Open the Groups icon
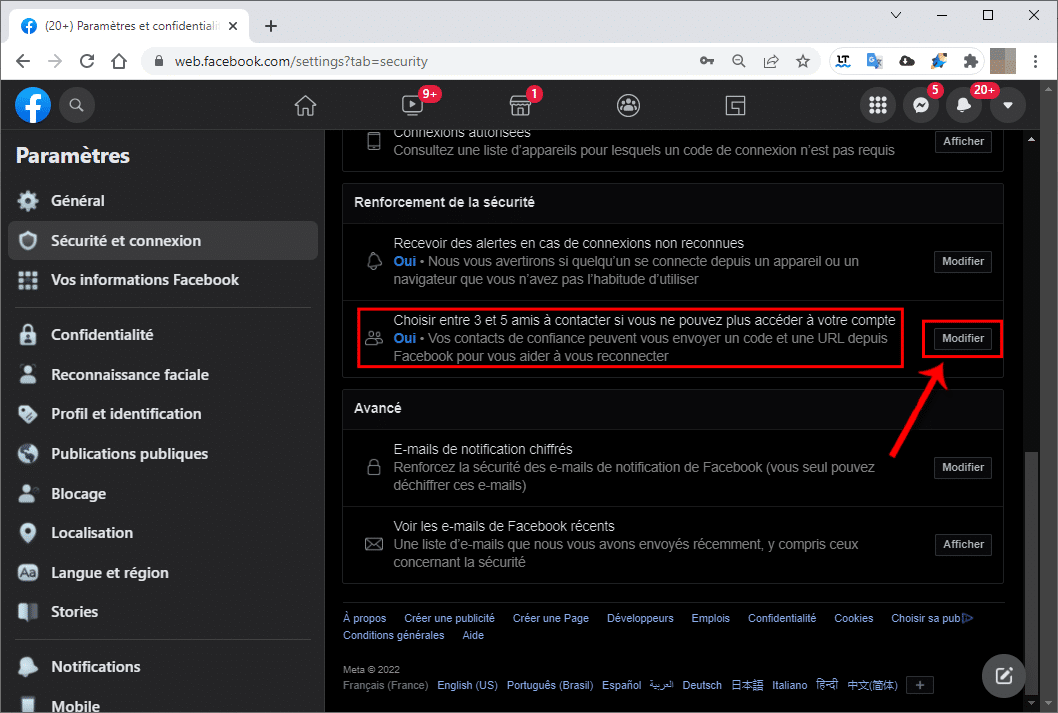 (628, 106)
